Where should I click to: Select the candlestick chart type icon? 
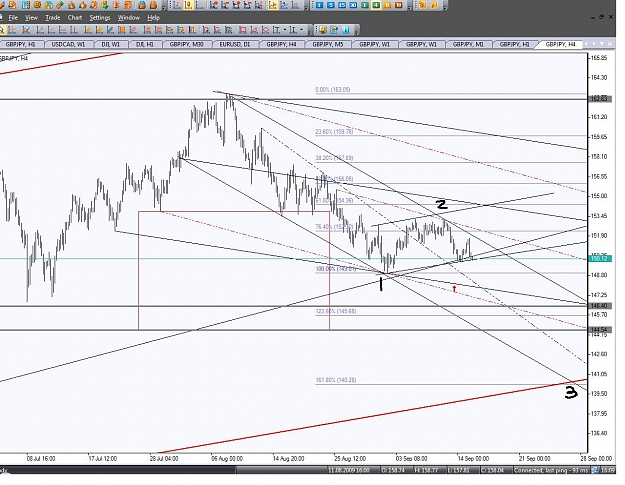[188, 5]
